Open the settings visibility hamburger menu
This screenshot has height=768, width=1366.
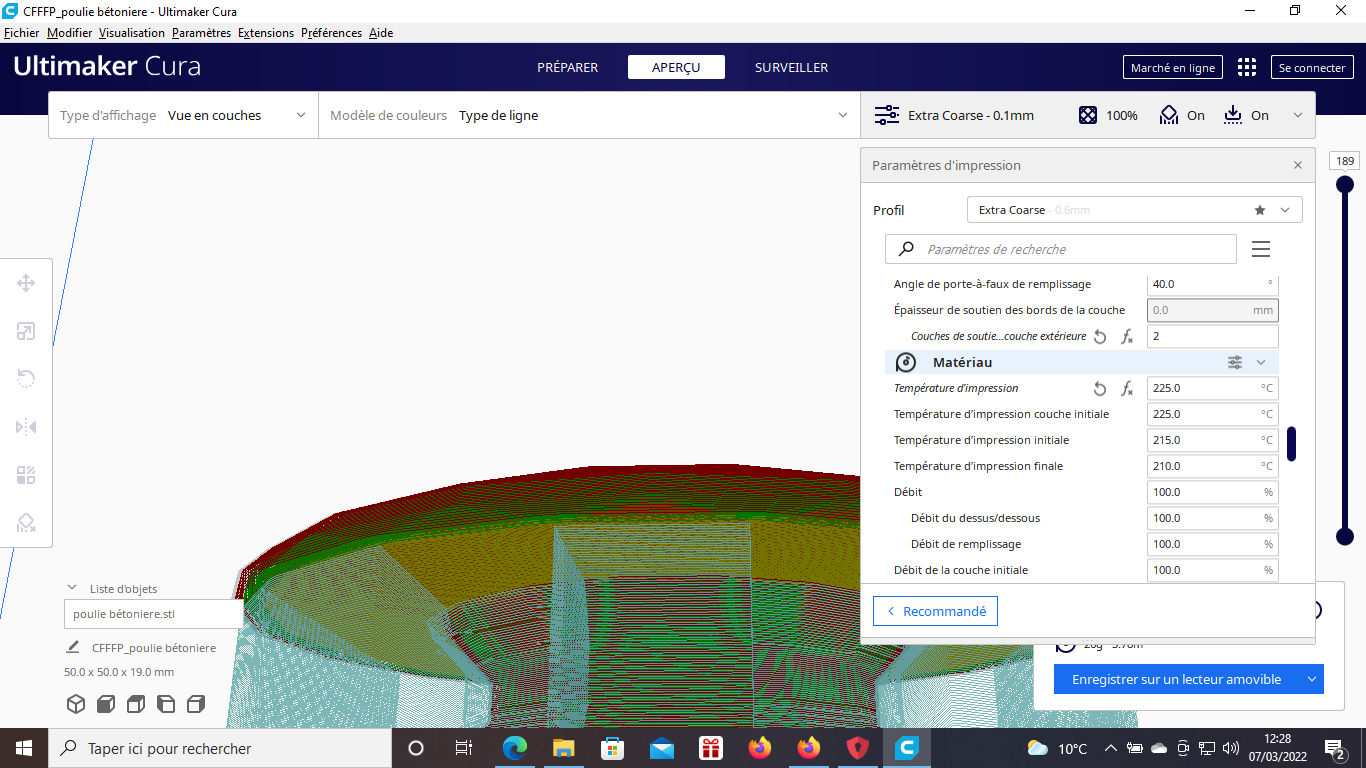(1261, 249)
